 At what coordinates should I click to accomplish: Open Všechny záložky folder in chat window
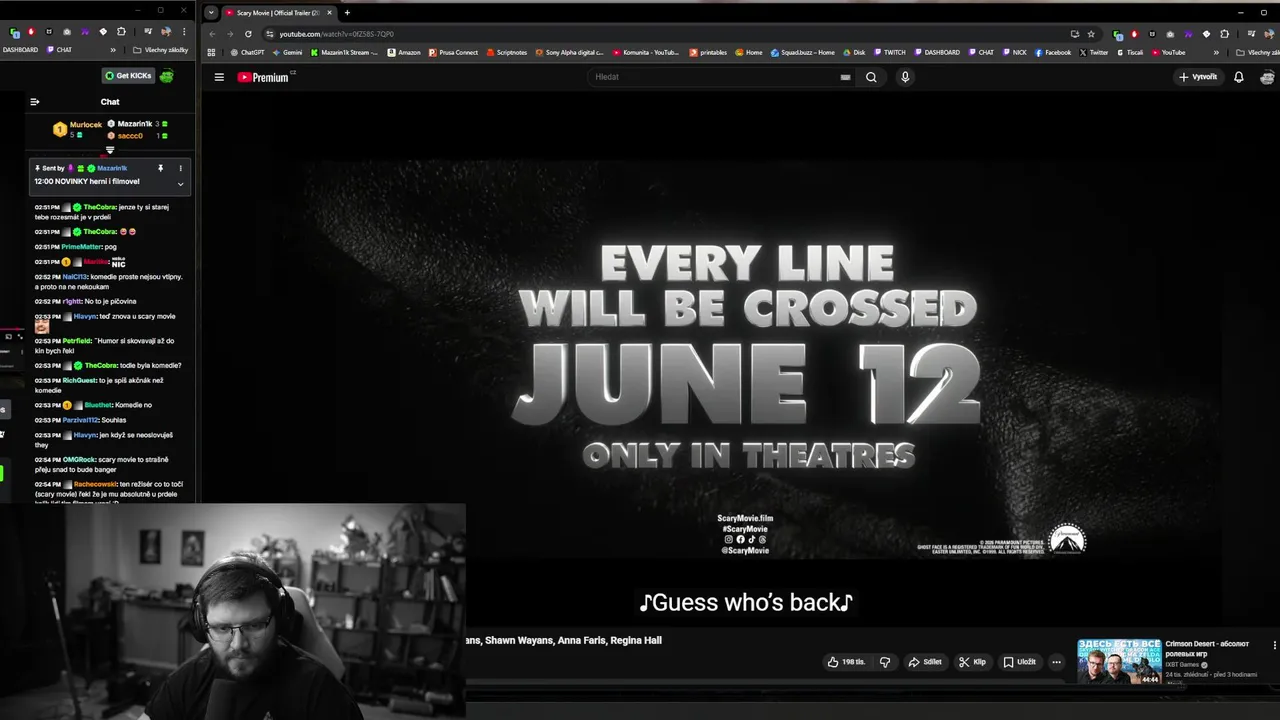point(160,50)
